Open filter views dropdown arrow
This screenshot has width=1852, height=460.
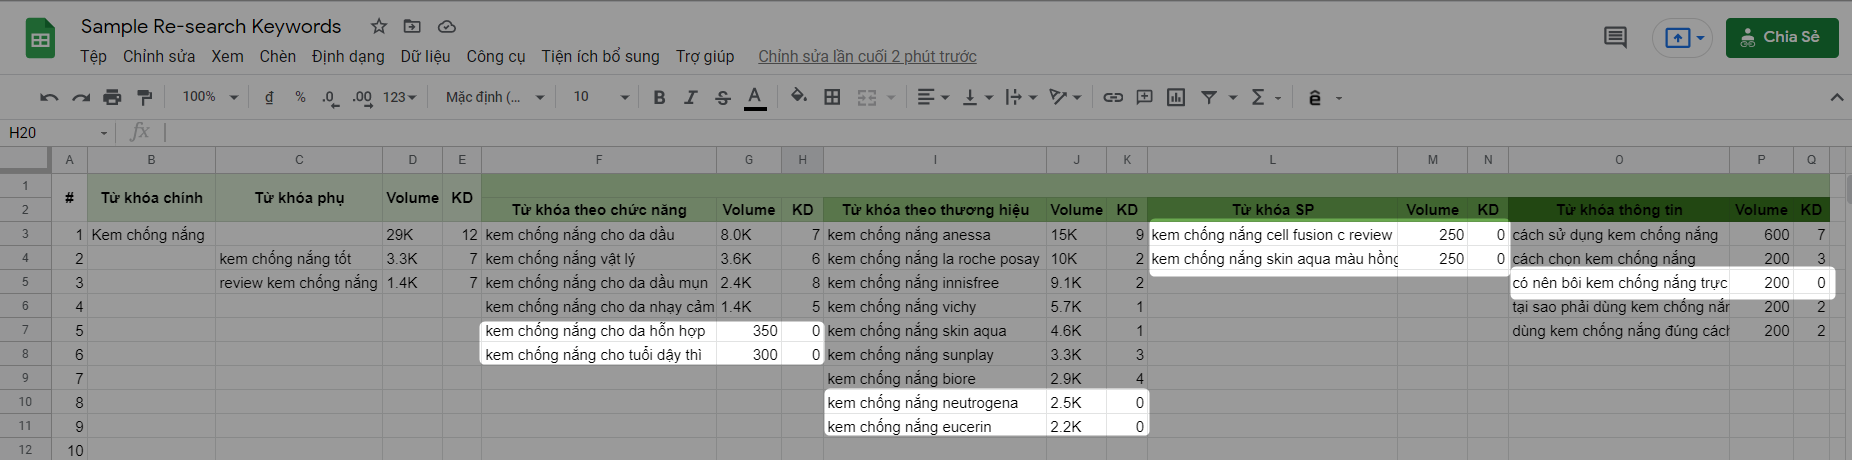(x=1232, y=97)
